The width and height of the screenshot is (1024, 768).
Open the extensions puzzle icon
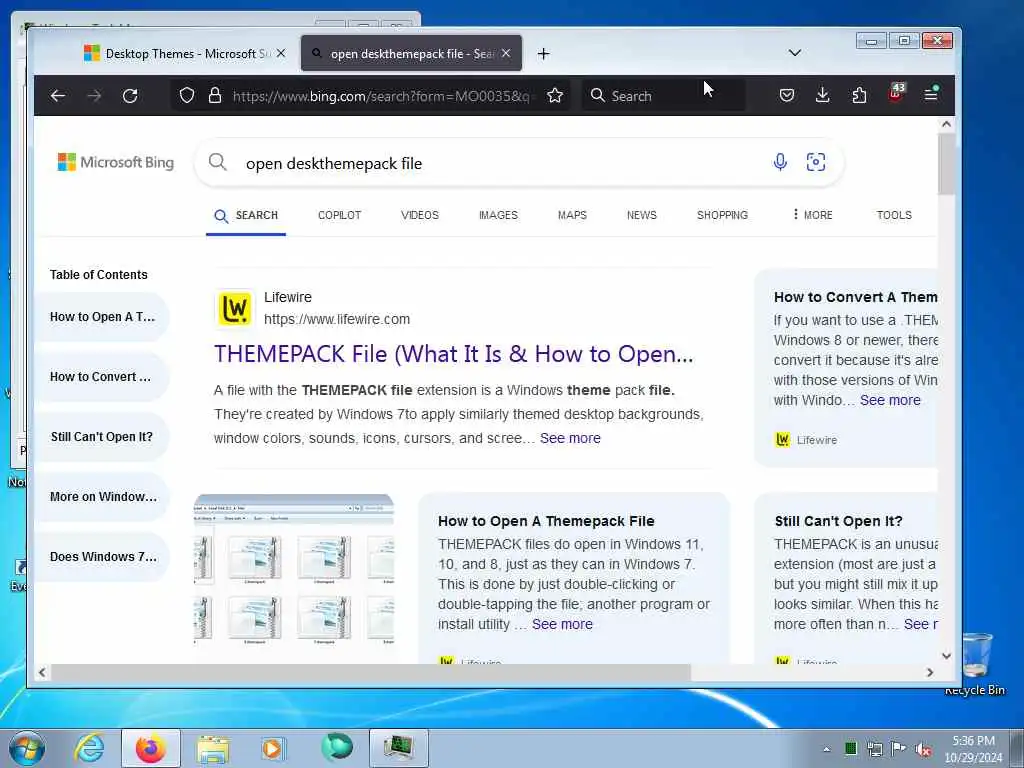point(859,96)
